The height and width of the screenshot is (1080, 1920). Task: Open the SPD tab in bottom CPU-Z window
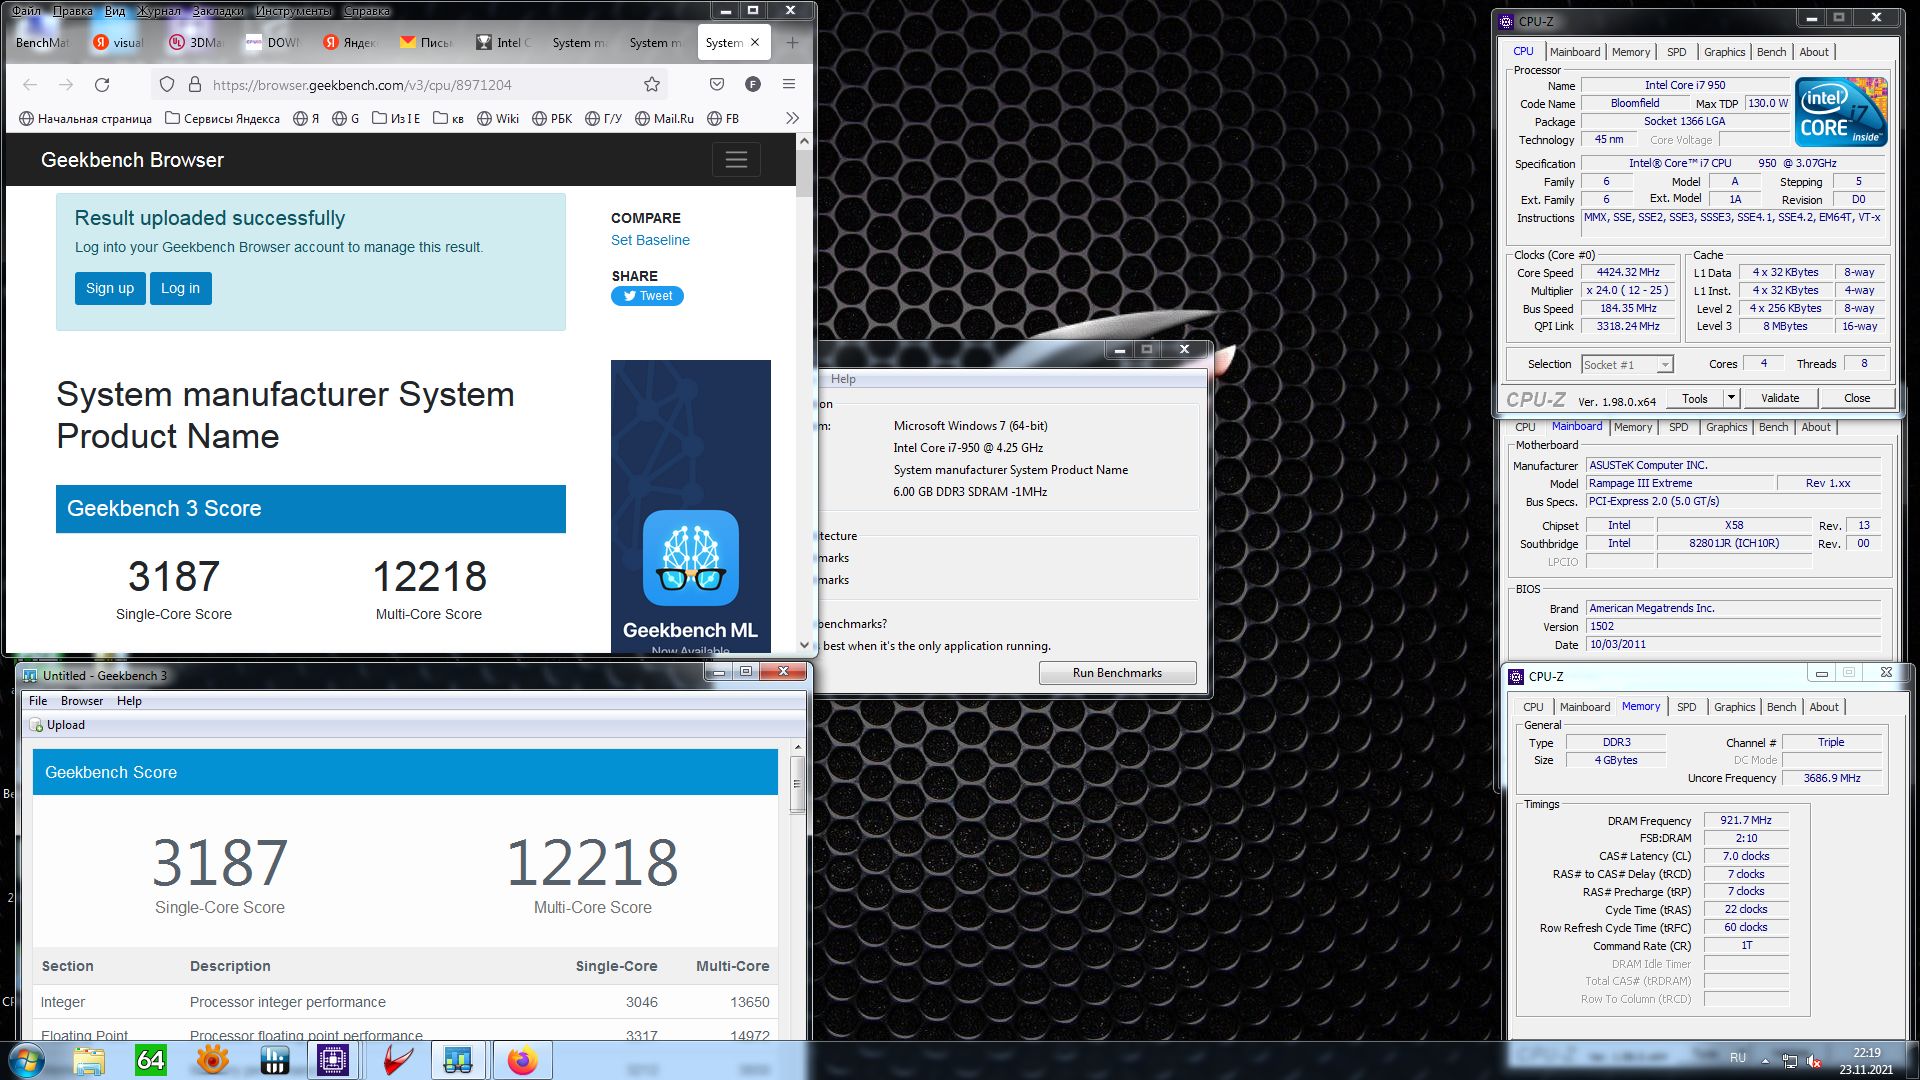pyautogui.click(x=1687, y=707)
